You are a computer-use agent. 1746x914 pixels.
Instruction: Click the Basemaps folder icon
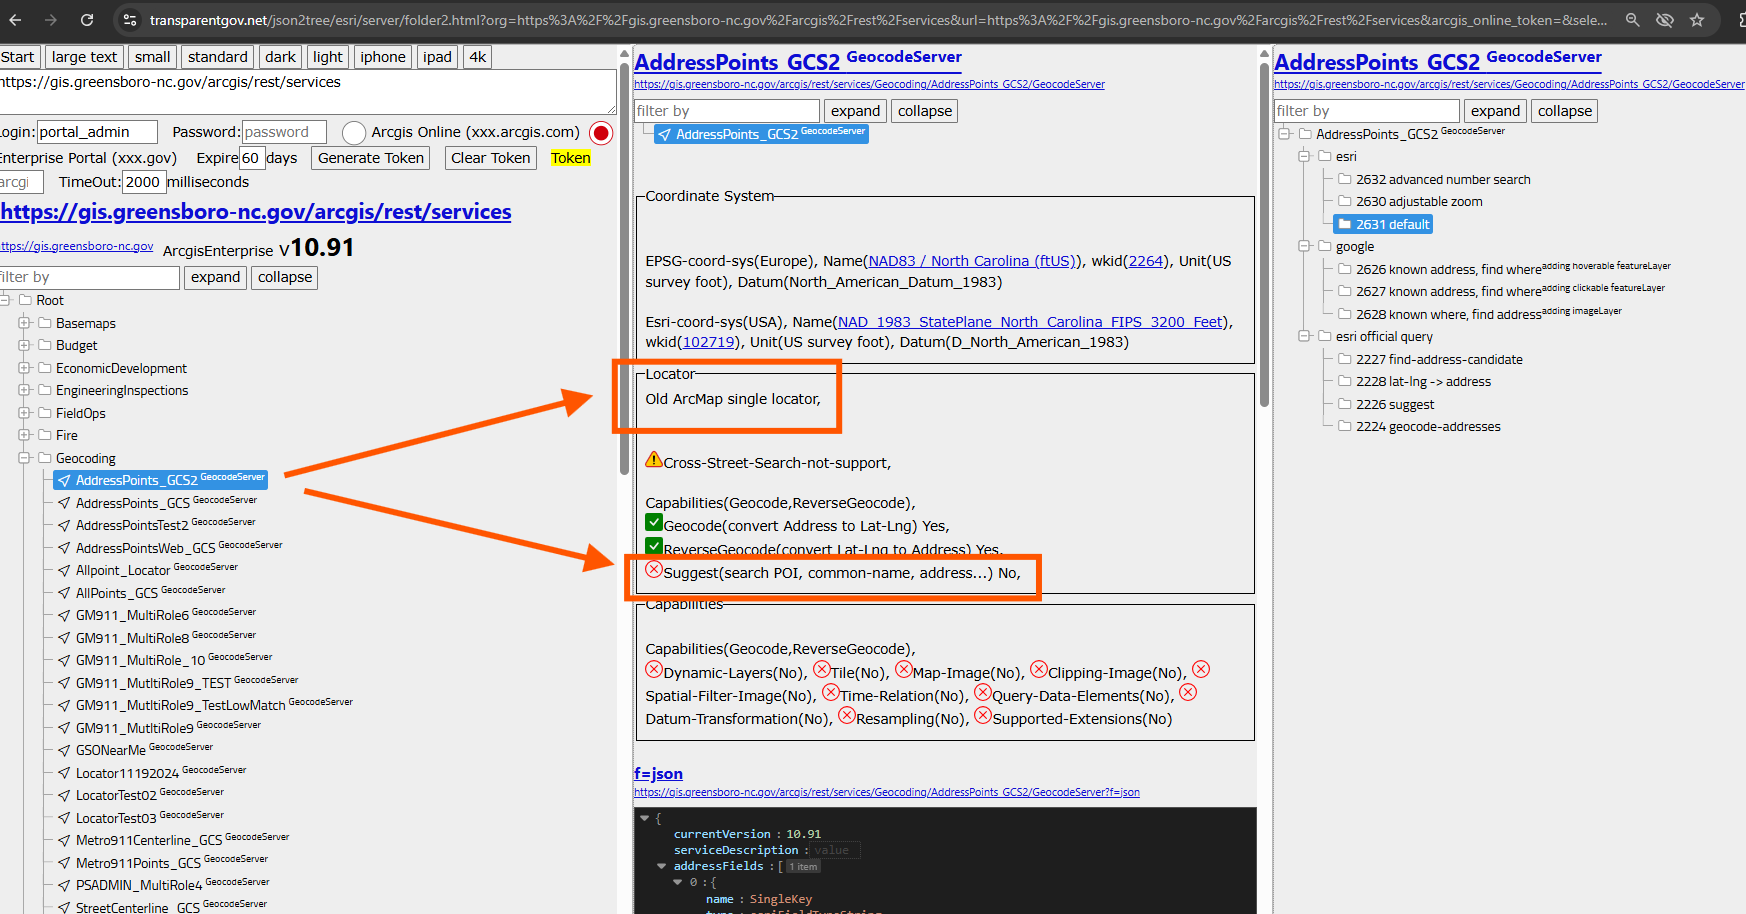click(45, 323)
